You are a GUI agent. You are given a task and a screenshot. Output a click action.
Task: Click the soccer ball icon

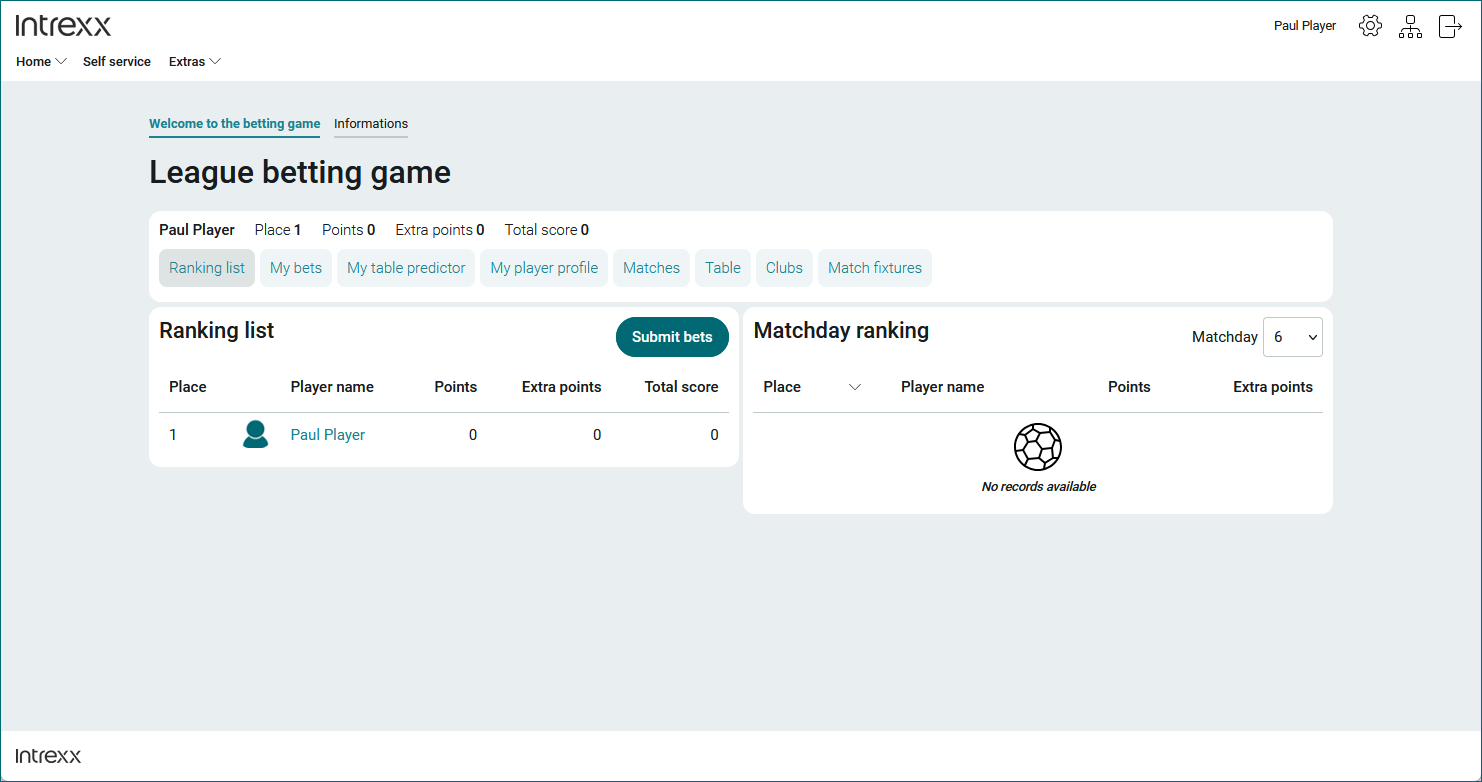click(x=1038, y=447)
